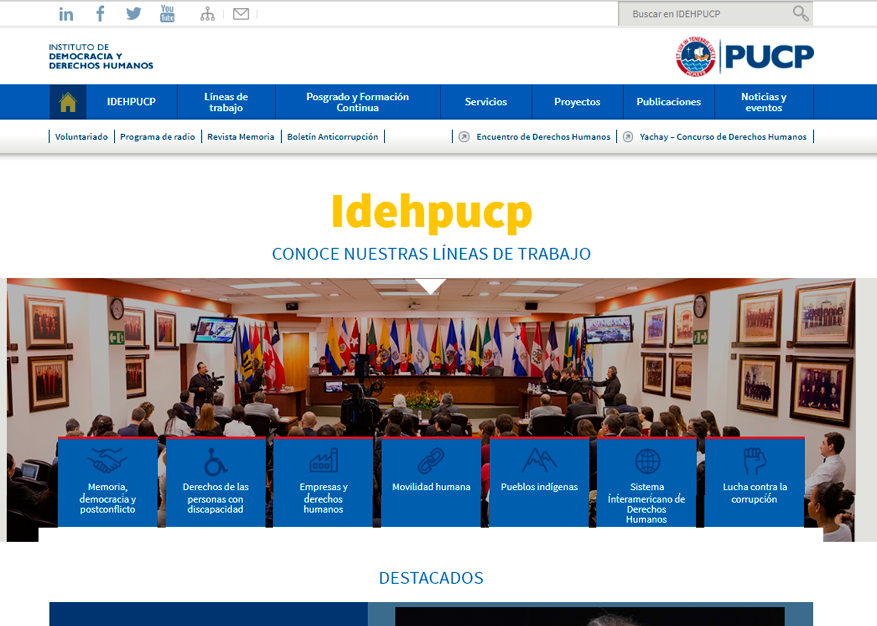Click the Facebook icon

100,13
